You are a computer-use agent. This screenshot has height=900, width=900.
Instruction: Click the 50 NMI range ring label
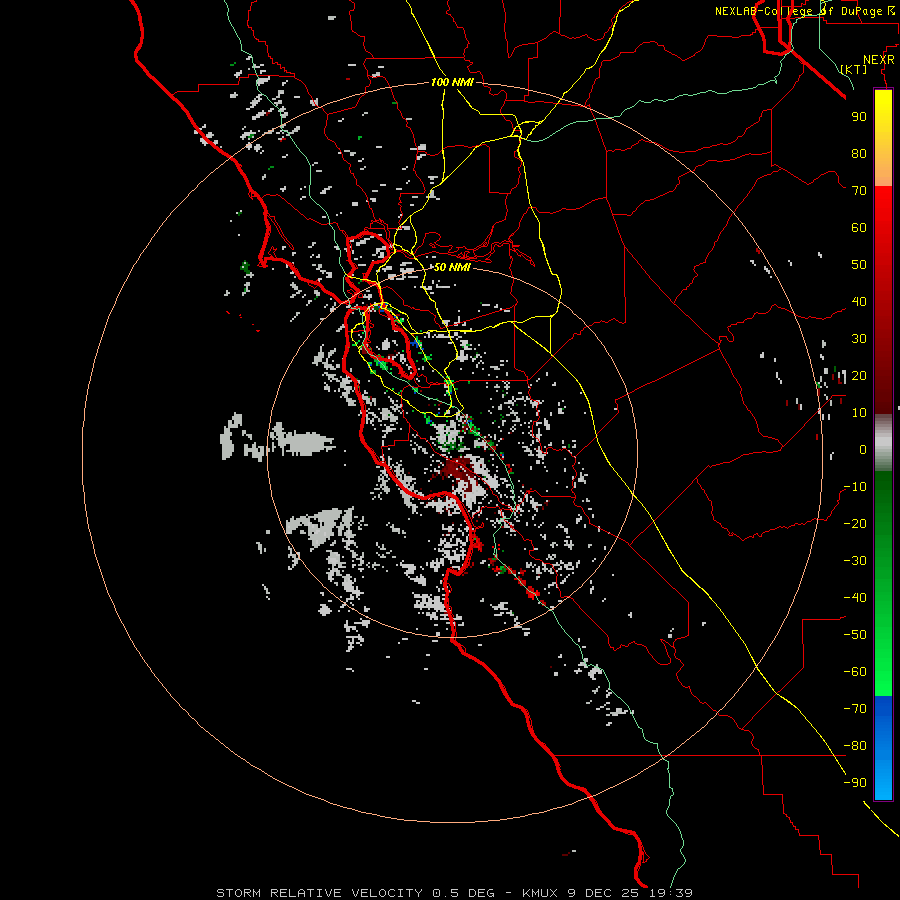tap(452, 267)
